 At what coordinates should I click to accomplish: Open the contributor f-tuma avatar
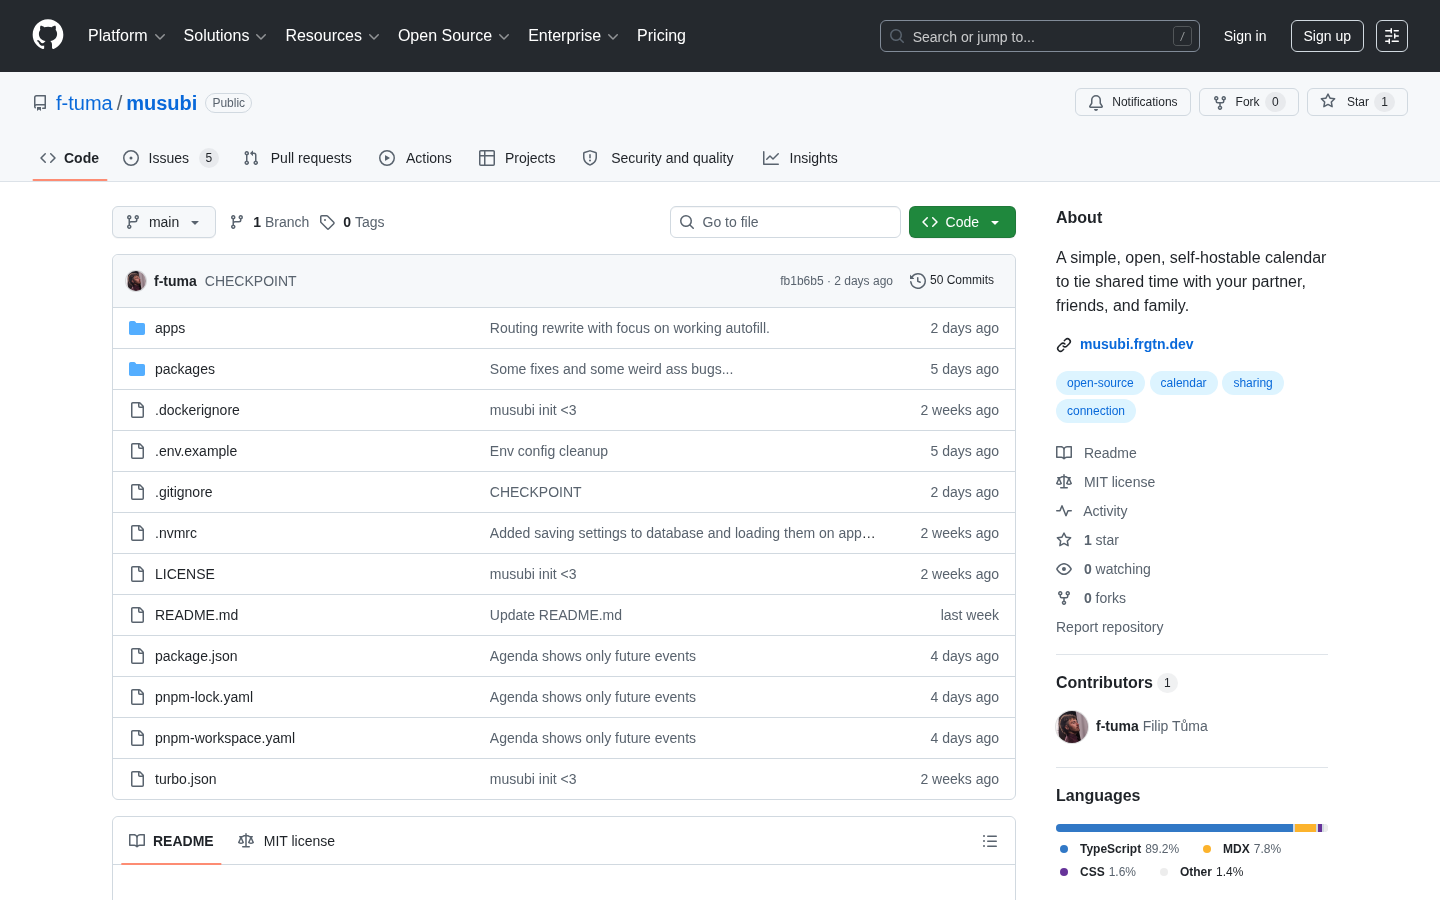point(1072,727)
